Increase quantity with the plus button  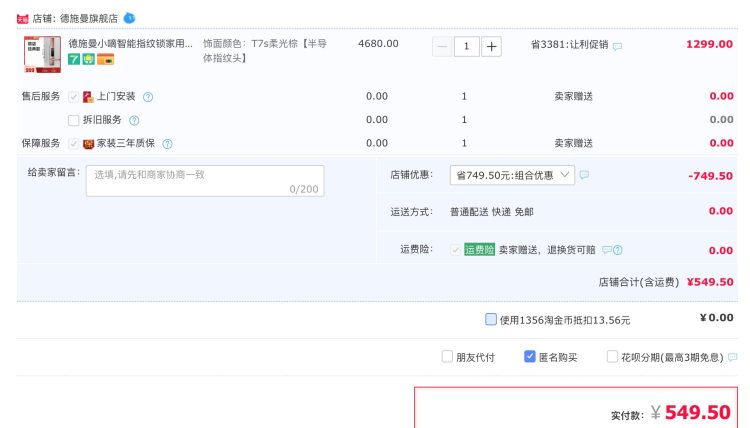pyautogui.click(x=491, y=46)
